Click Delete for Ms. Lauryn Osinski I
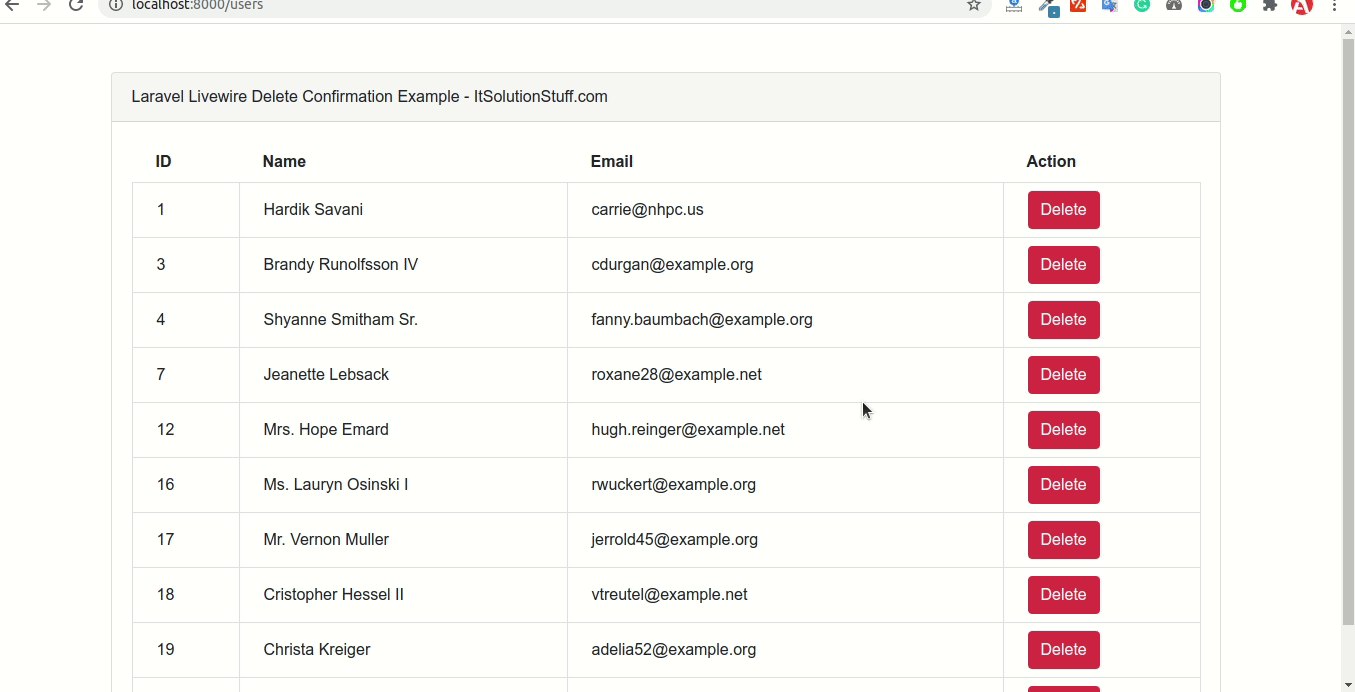1355x692 pixels. [x=1063, y=485]
